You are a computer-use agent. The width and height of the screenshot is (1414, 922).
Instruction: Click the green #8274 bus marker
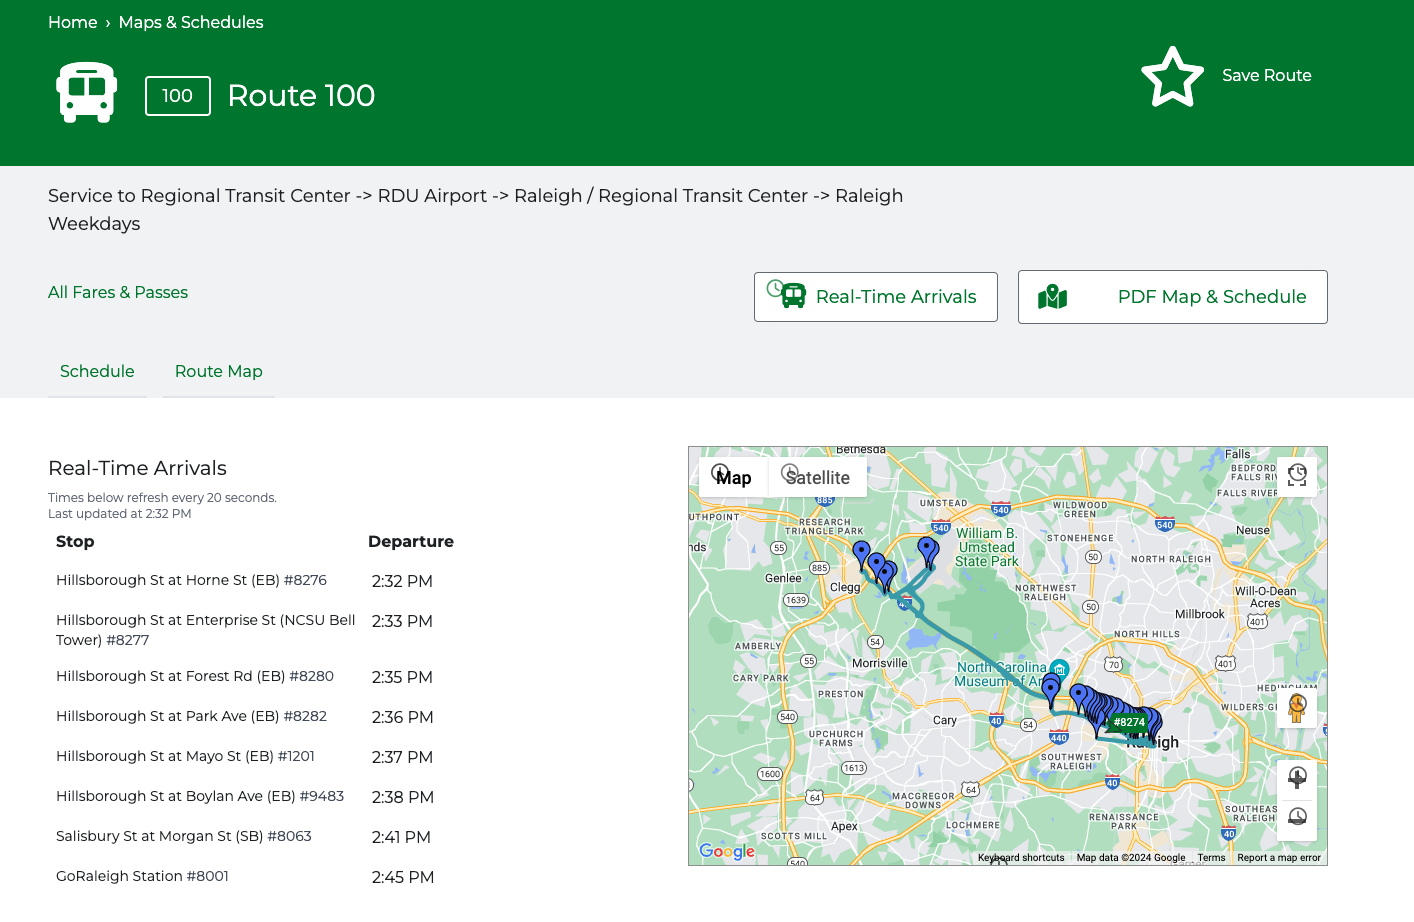[x=1129, y=722]
